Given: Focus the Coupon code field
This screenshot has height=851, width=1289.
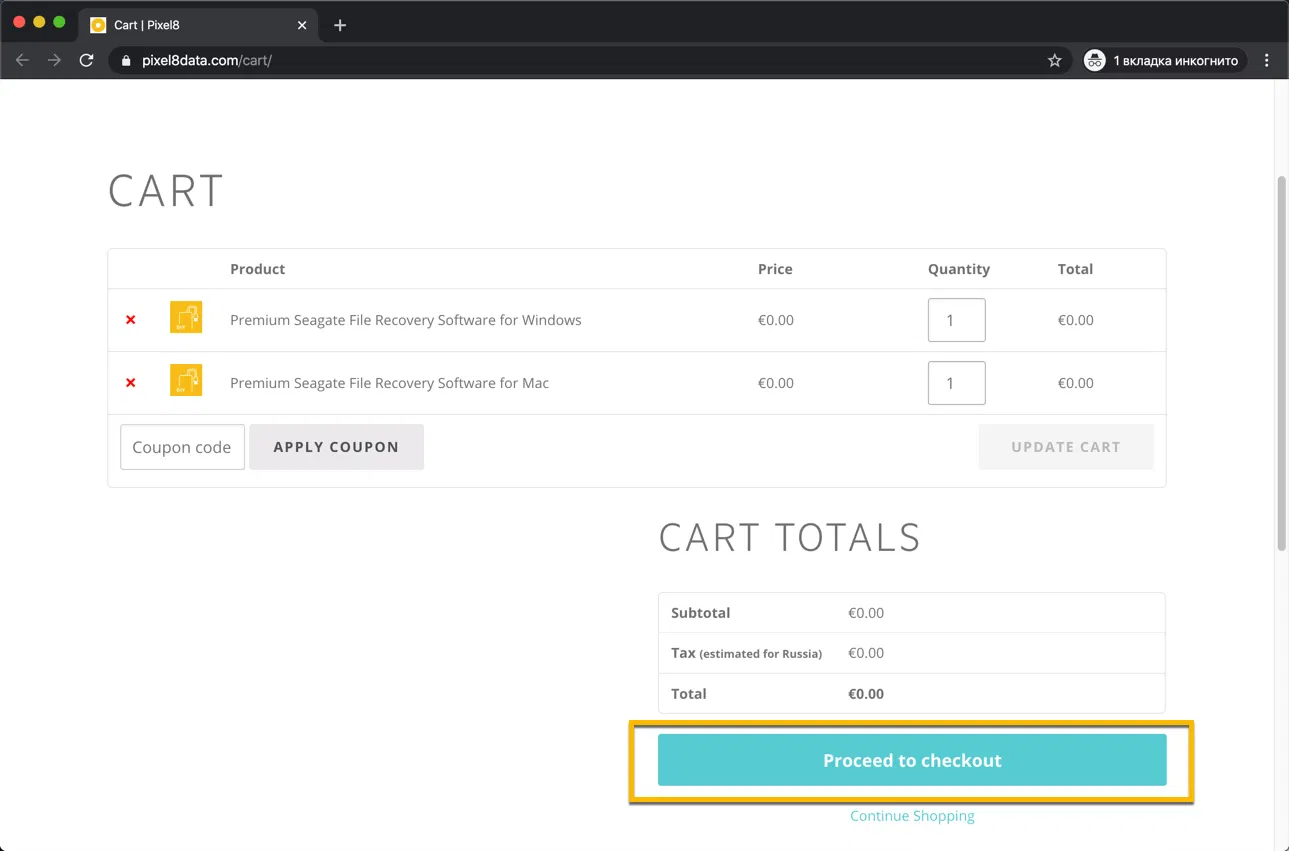Looking at the screenshot, I should (x=182, y=447).
